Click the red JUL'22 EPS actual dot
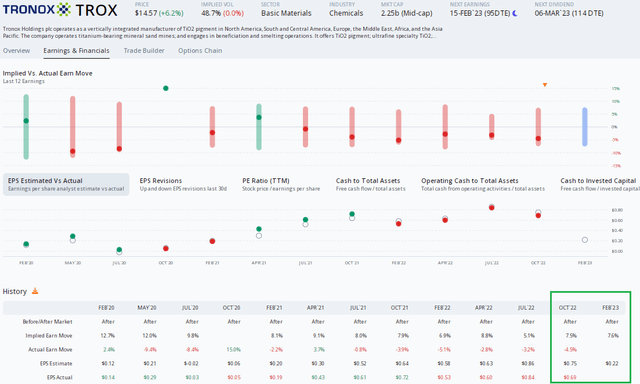The width and height of the screenshot is (640, 384). [491, 208]
